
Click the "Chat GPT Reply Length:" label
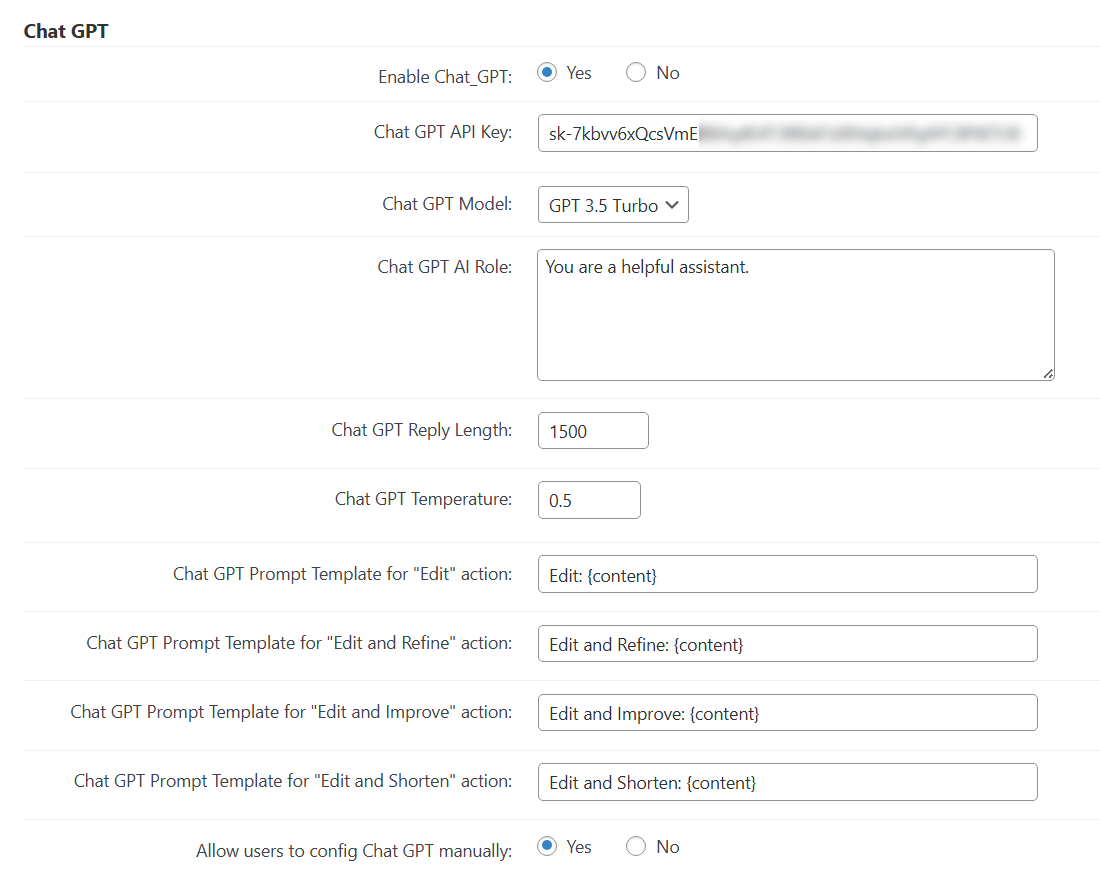422,430
